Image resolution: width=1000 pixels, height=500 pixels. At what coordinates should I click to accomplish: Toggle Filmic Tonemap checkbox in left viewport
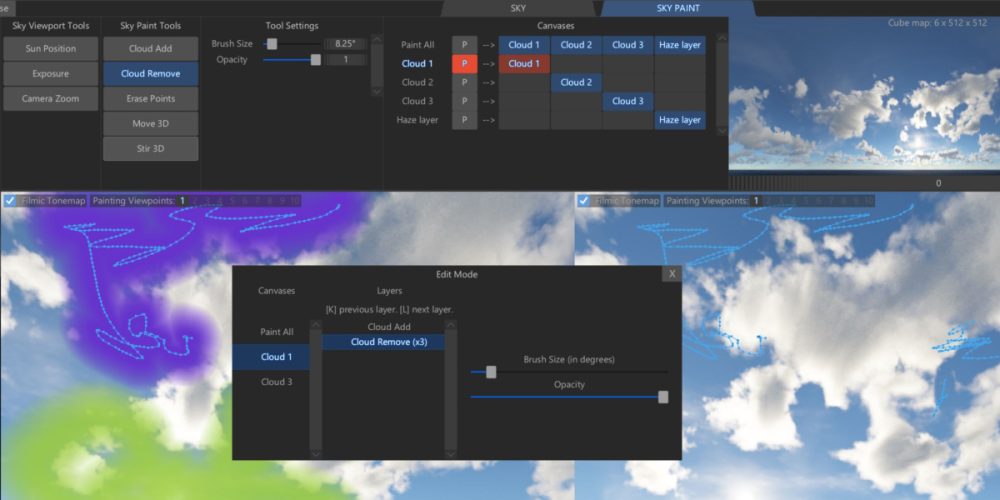(9, 201)
